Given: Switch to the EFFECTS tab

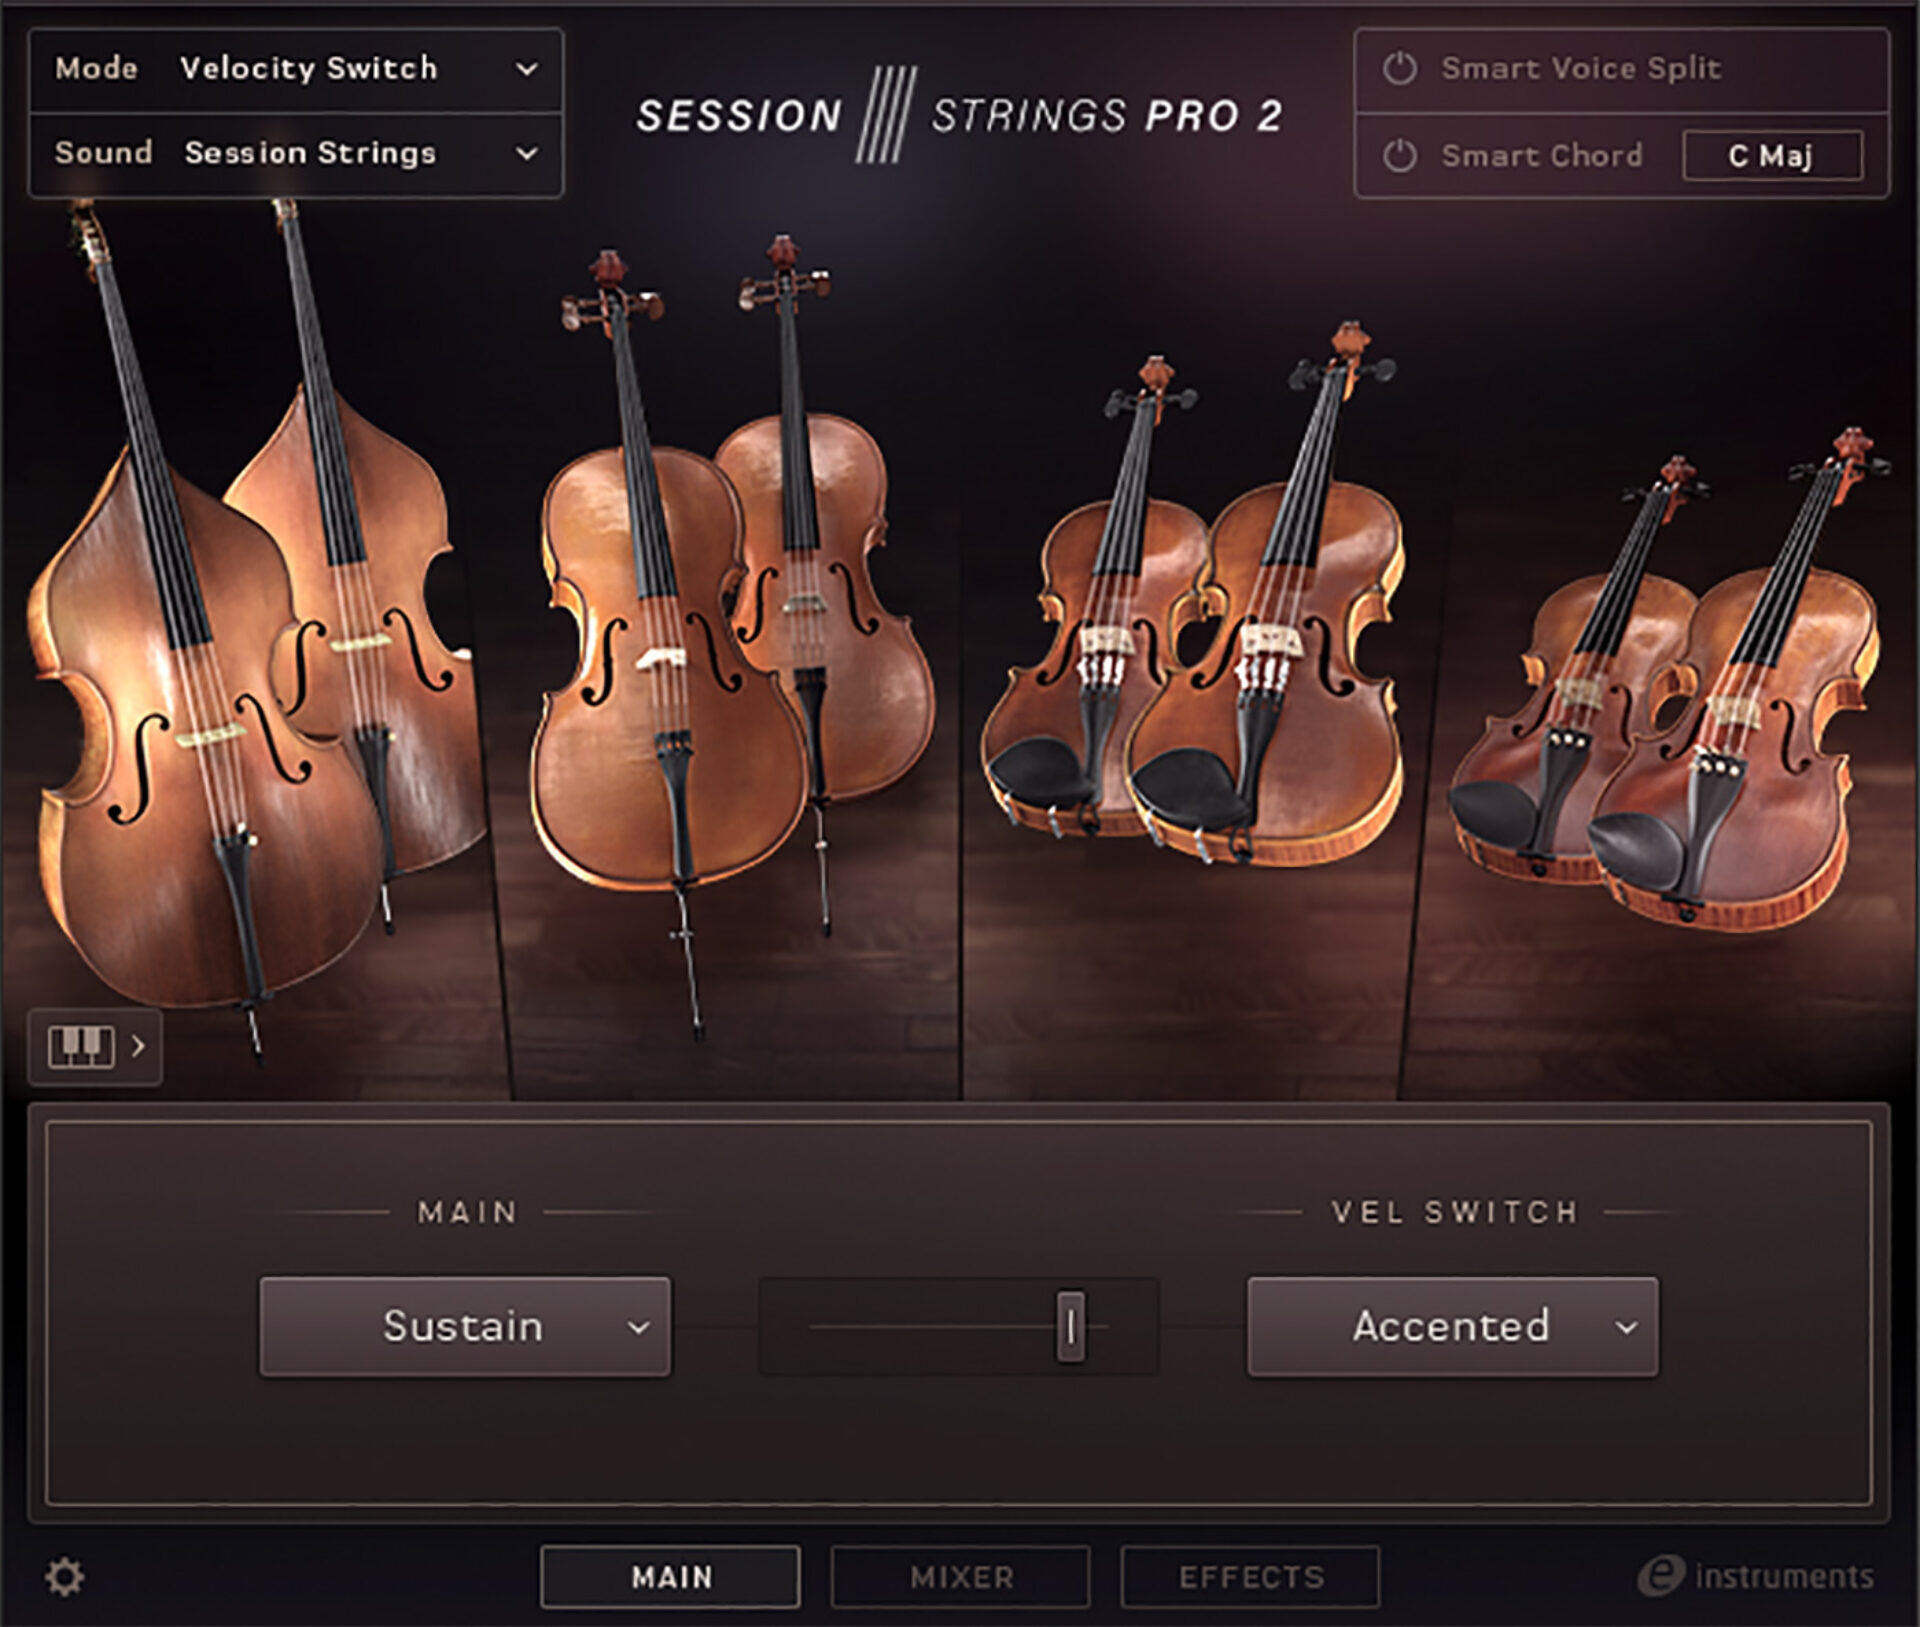Looking at the screenshot, I should click(1250, 1575).
